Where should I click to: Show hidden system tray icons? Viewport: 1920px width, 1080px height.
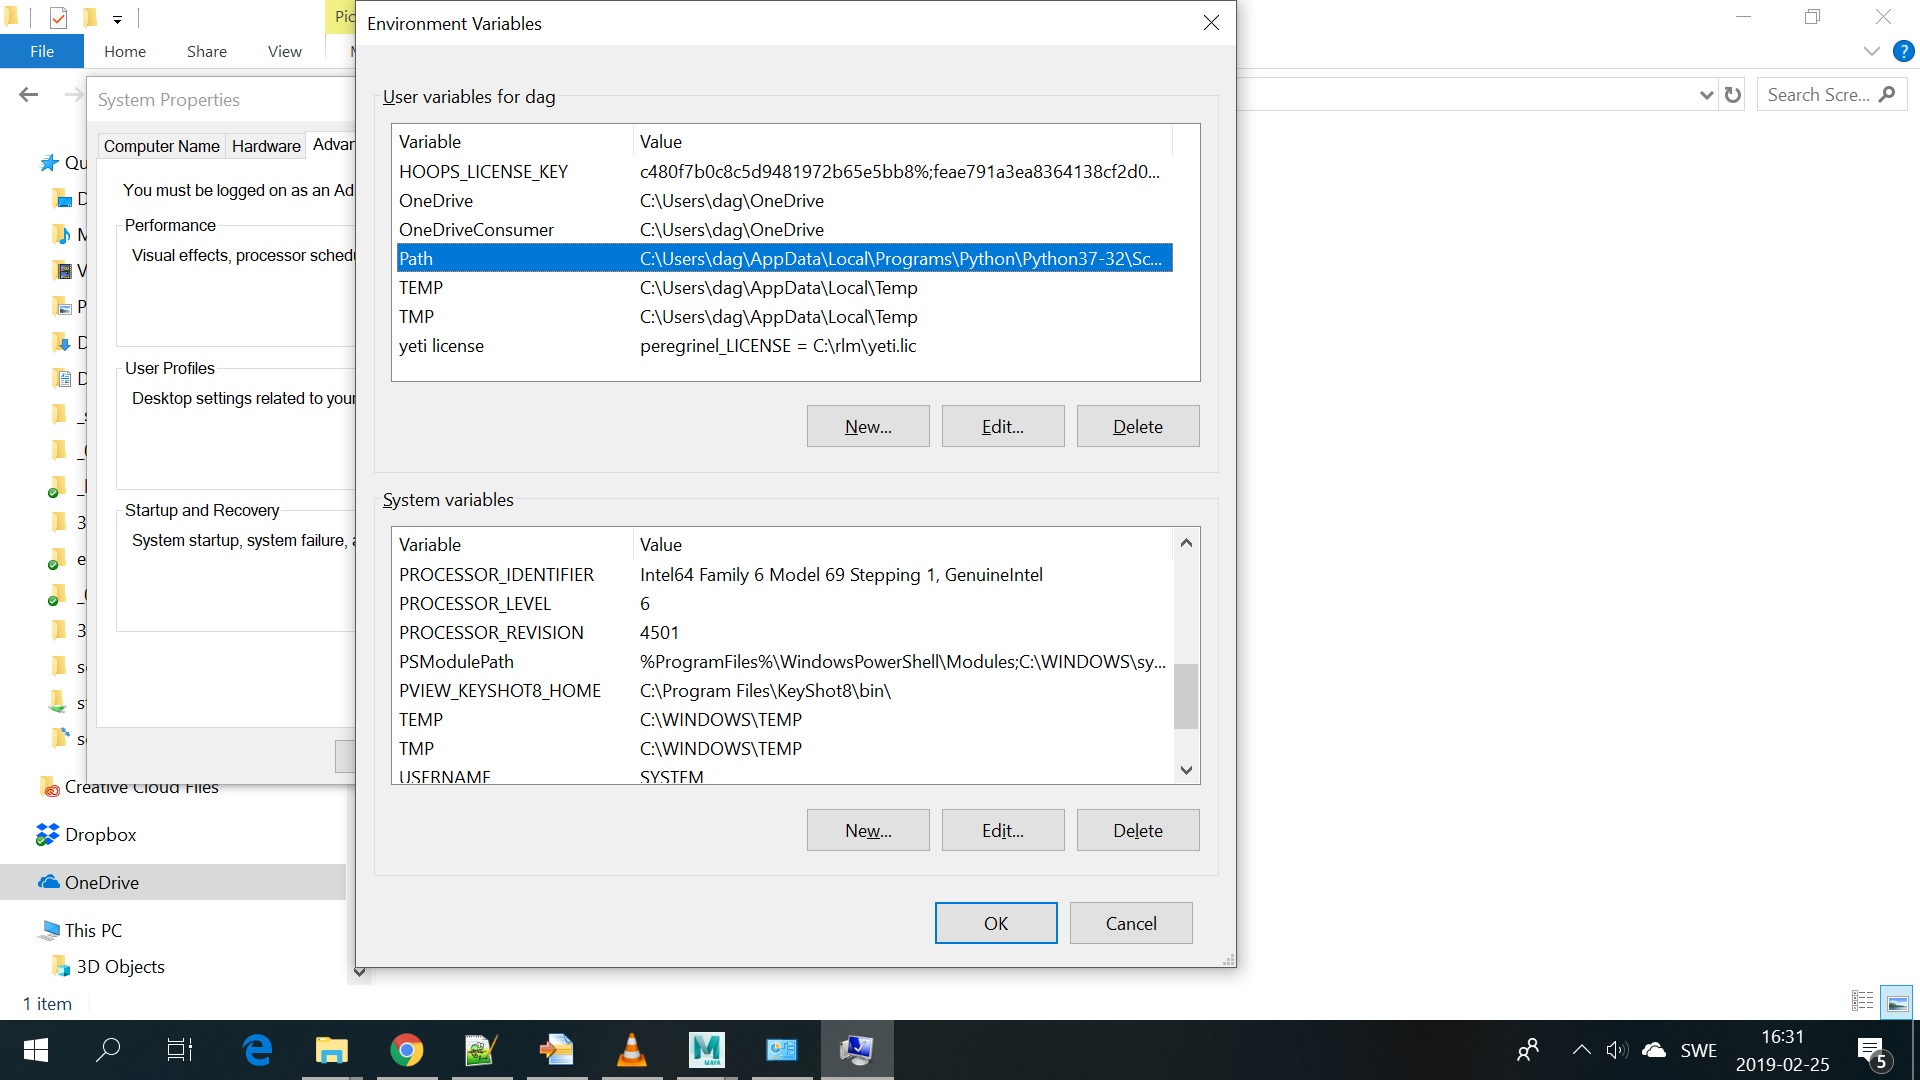(1581, 1050)
